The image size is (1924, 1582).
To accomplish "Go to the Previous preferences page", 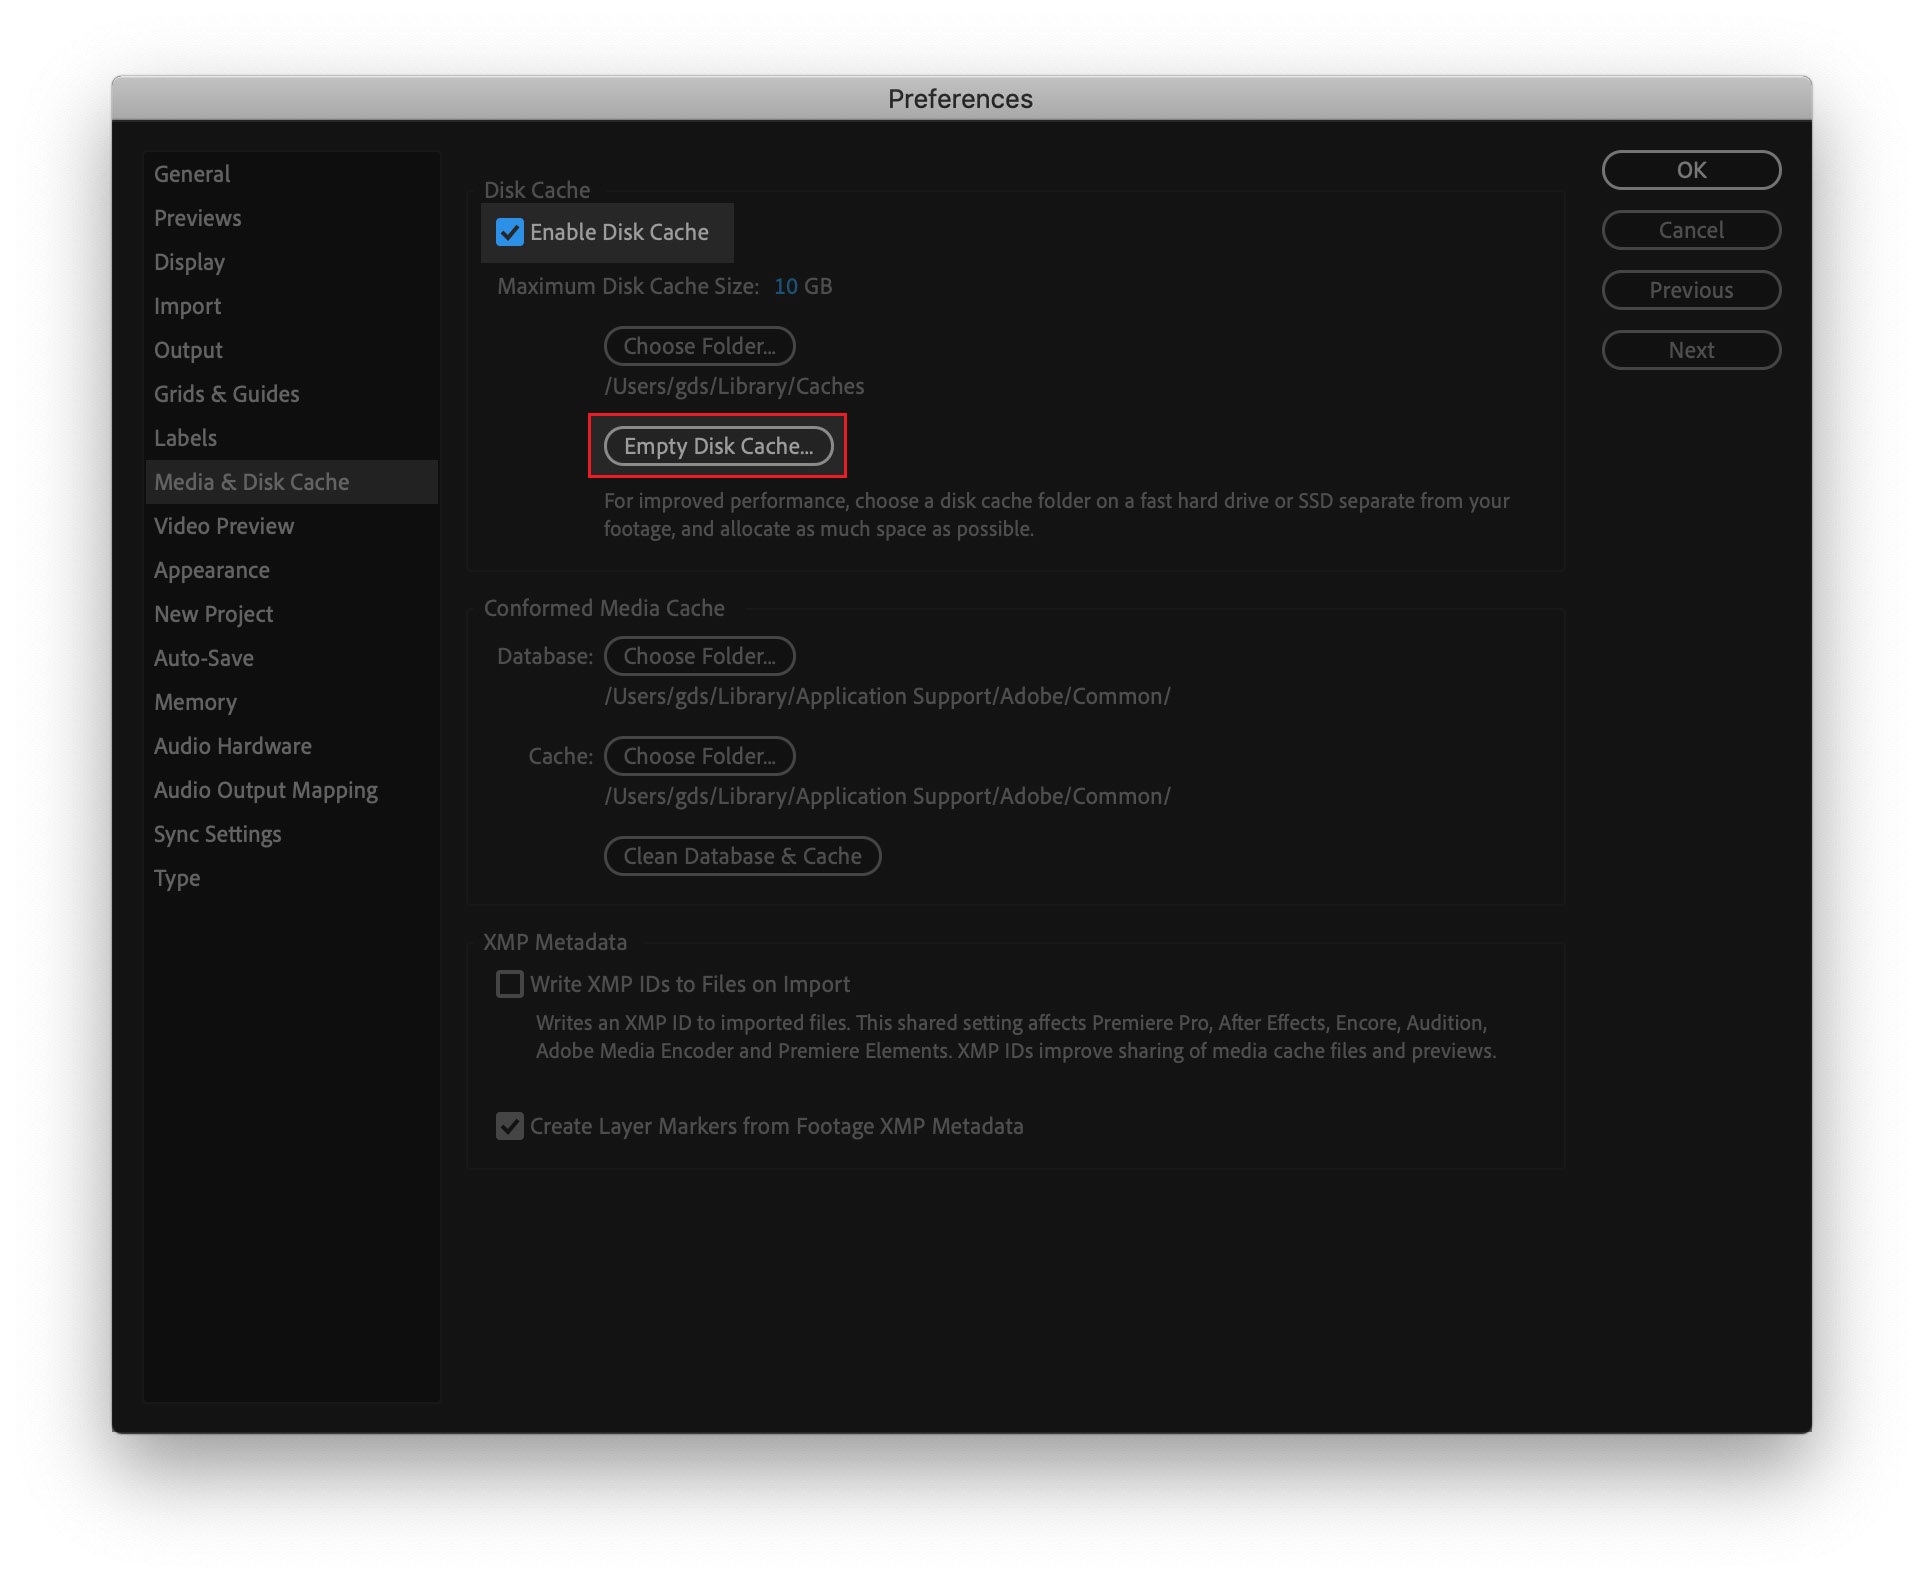I will pos(1691,290).
